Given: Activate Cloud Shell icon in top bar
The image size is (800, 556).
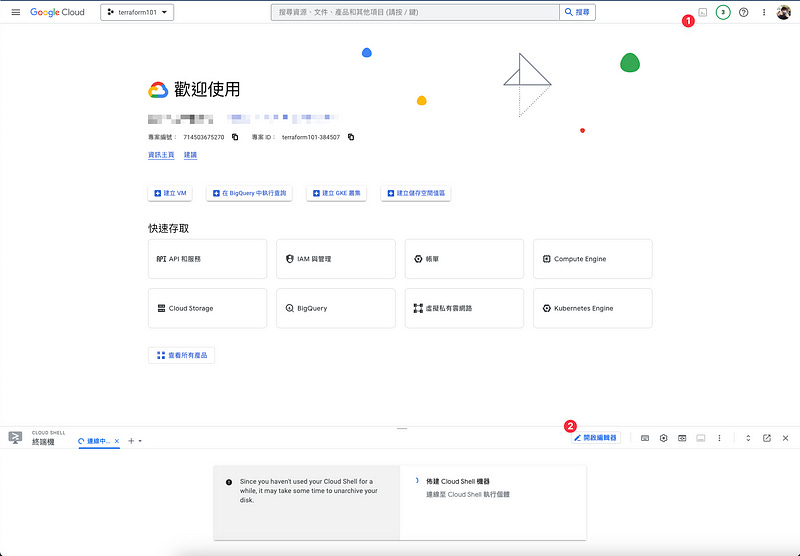Looking at the screenshot, I should coord(703,12).
